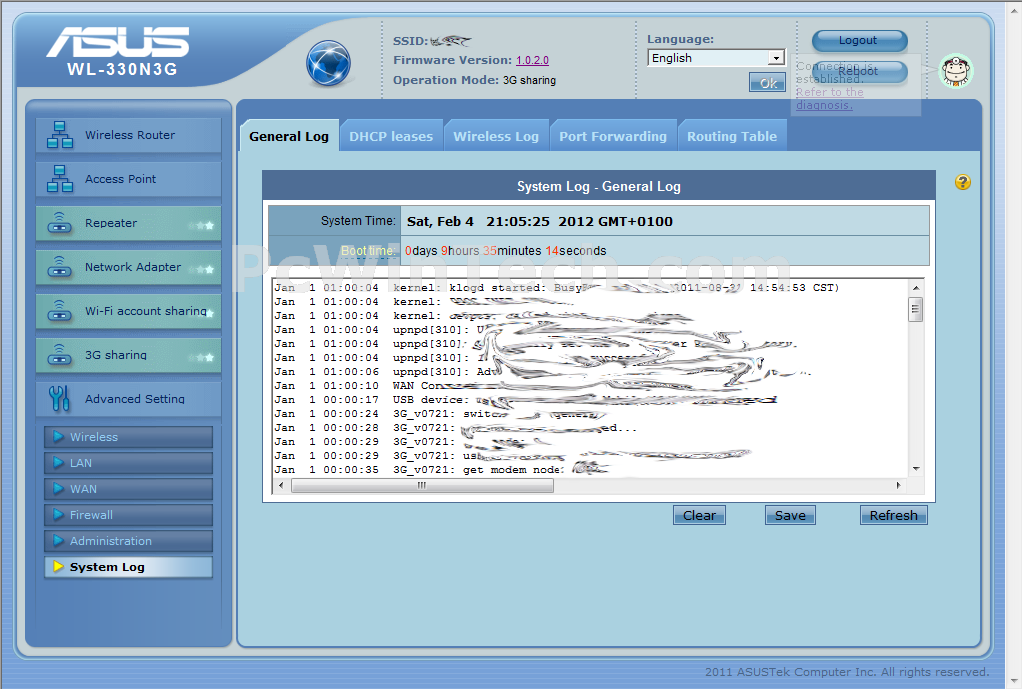
Task: Click the arrow icon beside Wireless
Action: coord(59,436)
